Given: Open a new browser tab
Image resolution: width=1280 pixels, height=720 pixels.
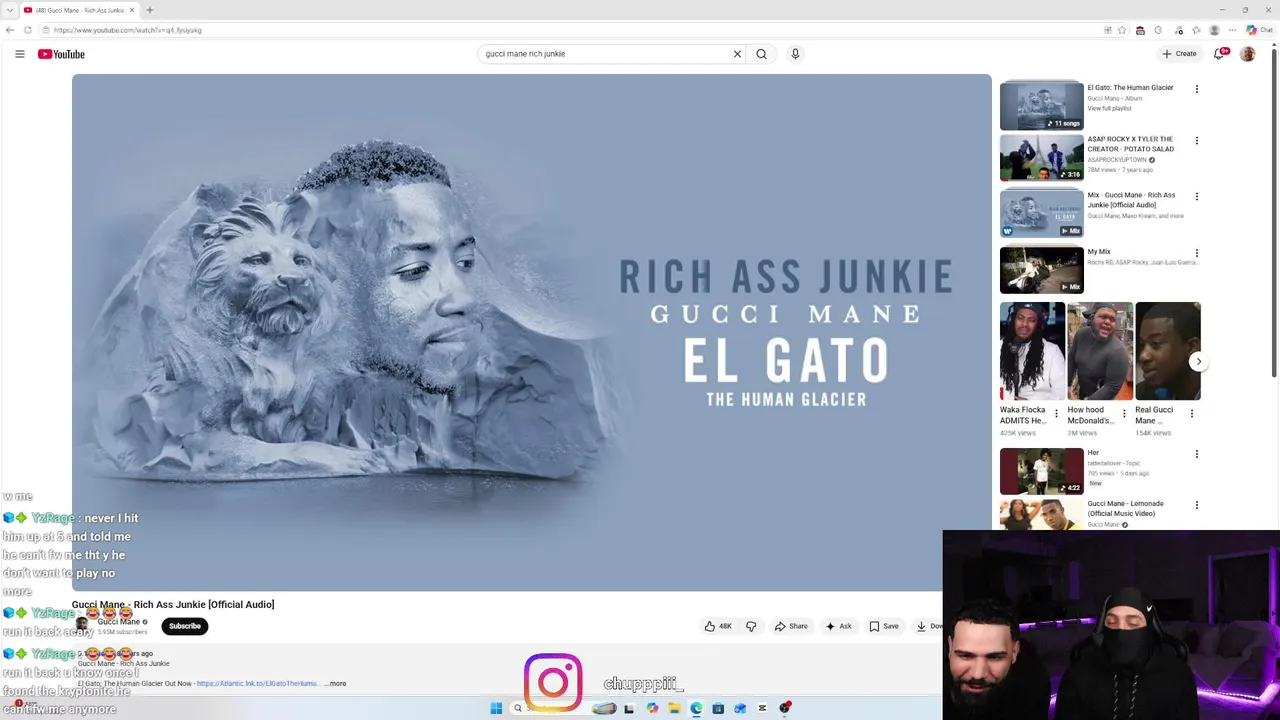Looking at the screenshot, I should coord(150,10).
